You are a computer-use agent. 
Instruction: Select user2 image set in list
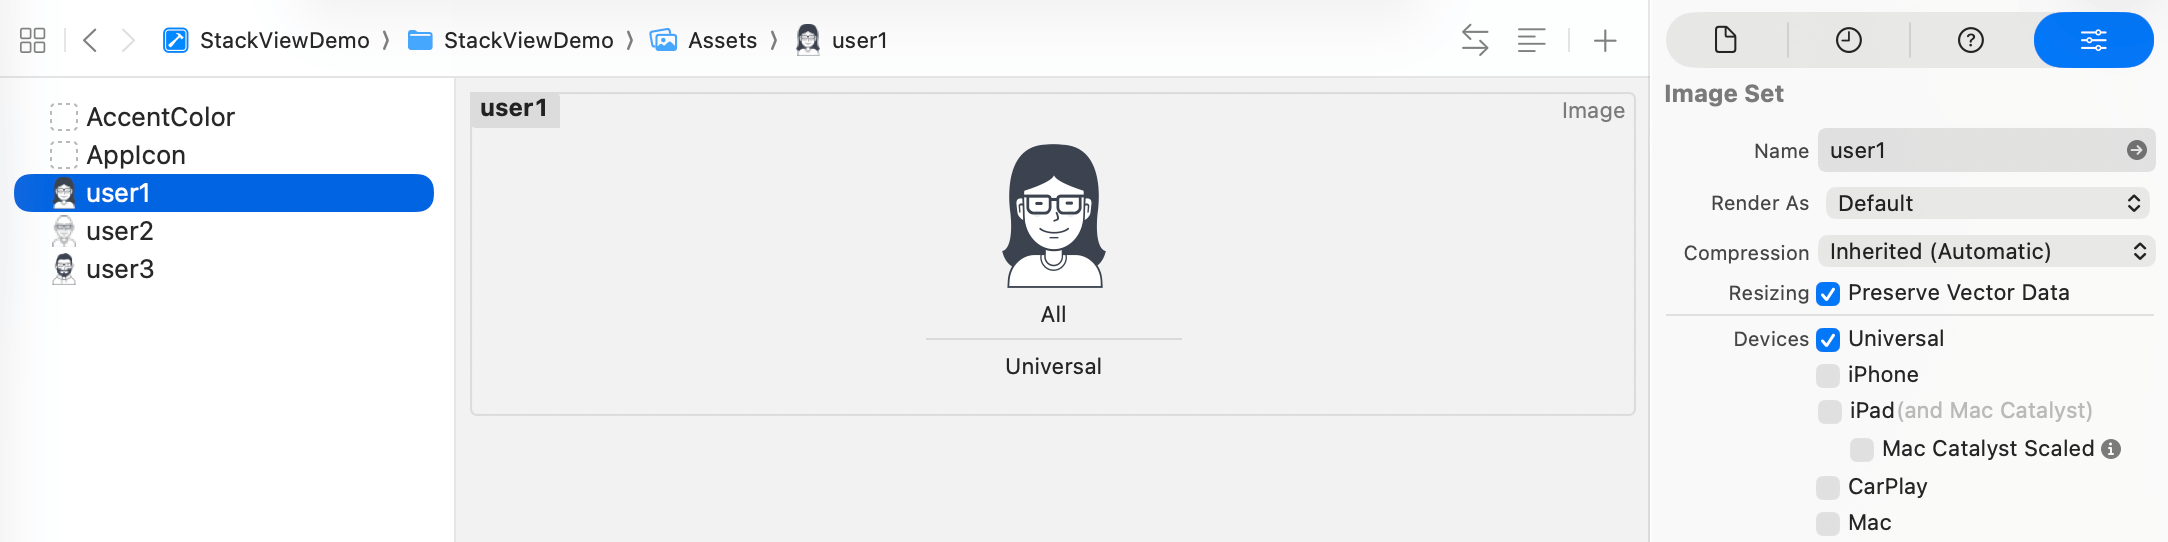click(x=119, y=231)
